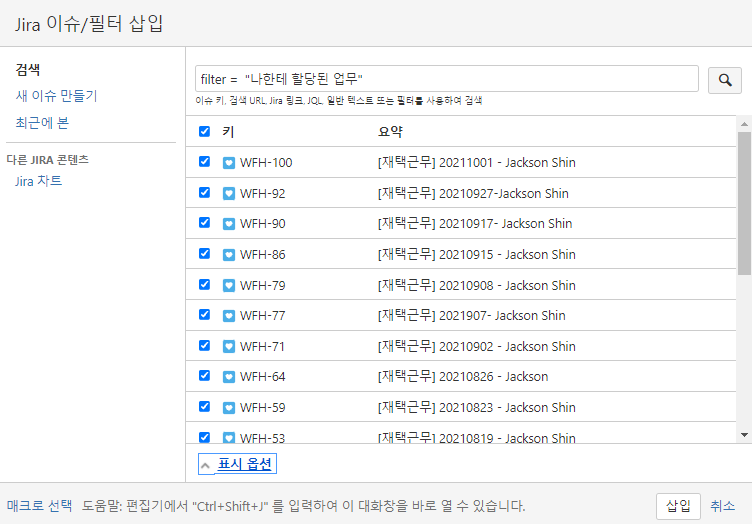
Task: Uncheck the WFH-92 issue checkbox
Action: [204, 192]
